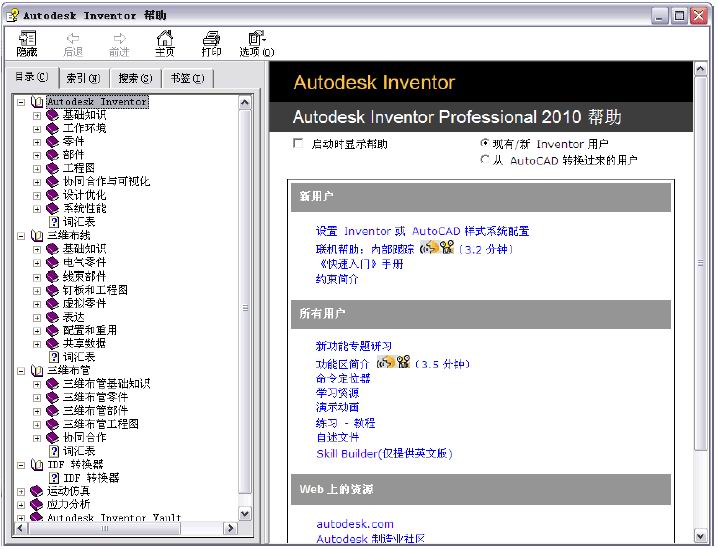Click the tree pane scroll-down arrow
Image resolution: width=718 pixels, height=549 pixels.
pos(245,514)
